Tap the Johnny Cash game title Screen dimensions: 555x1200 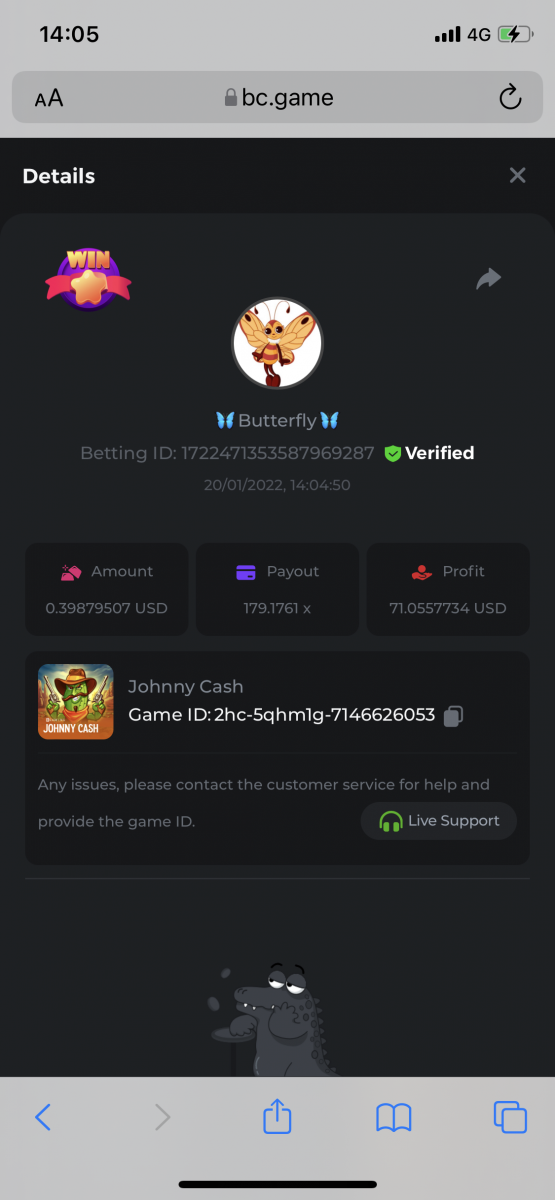point(186,687)
